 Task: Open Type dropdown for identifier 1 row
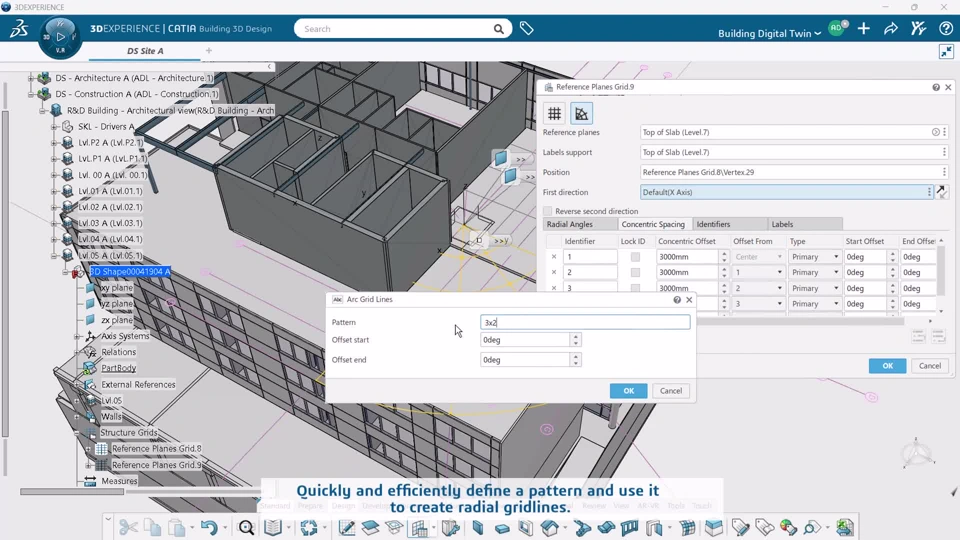[836, 257]
